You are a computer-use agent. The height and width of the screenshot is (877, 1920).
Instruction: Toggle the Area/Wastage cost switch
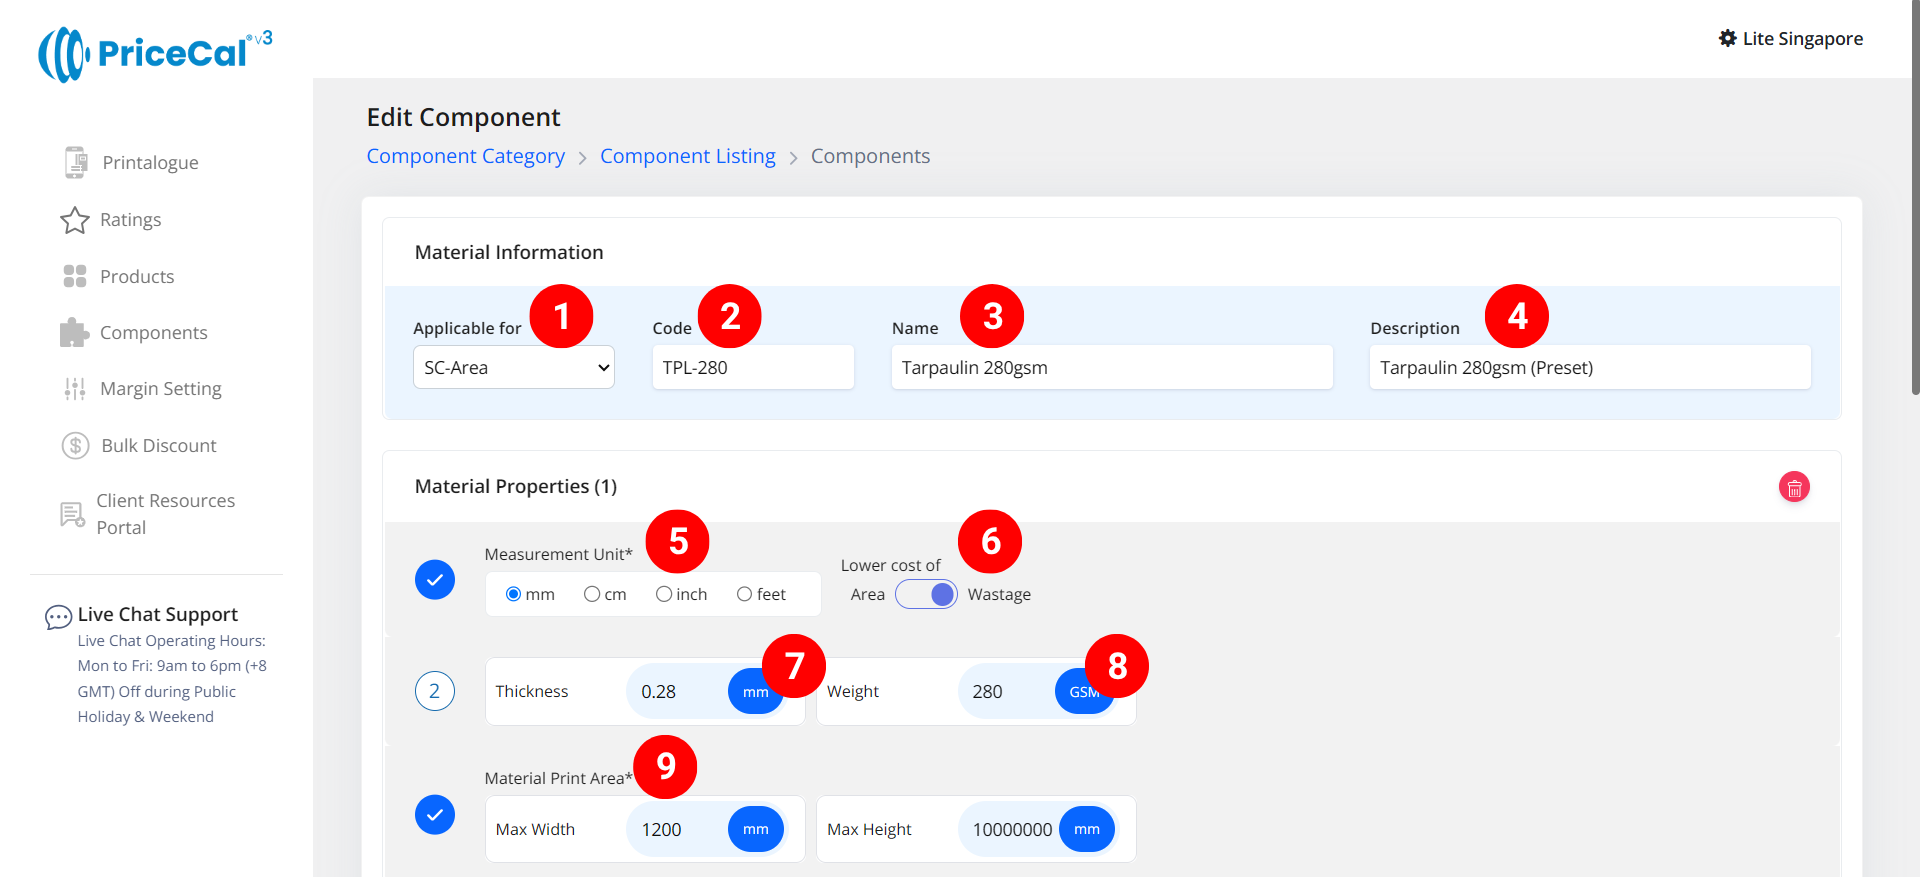click(x=926, y=594)
